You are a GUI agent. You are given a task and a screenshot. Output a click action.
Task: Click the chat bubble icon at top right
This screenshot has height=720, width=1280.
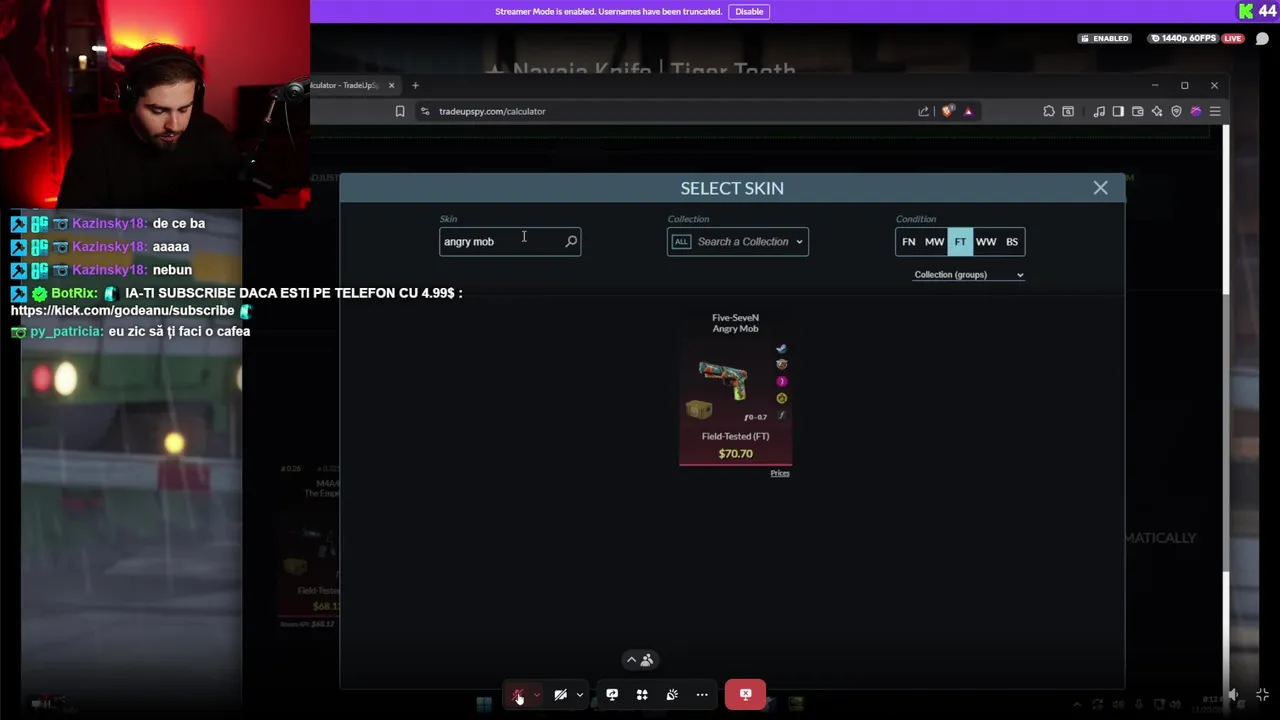[1262, 39]
